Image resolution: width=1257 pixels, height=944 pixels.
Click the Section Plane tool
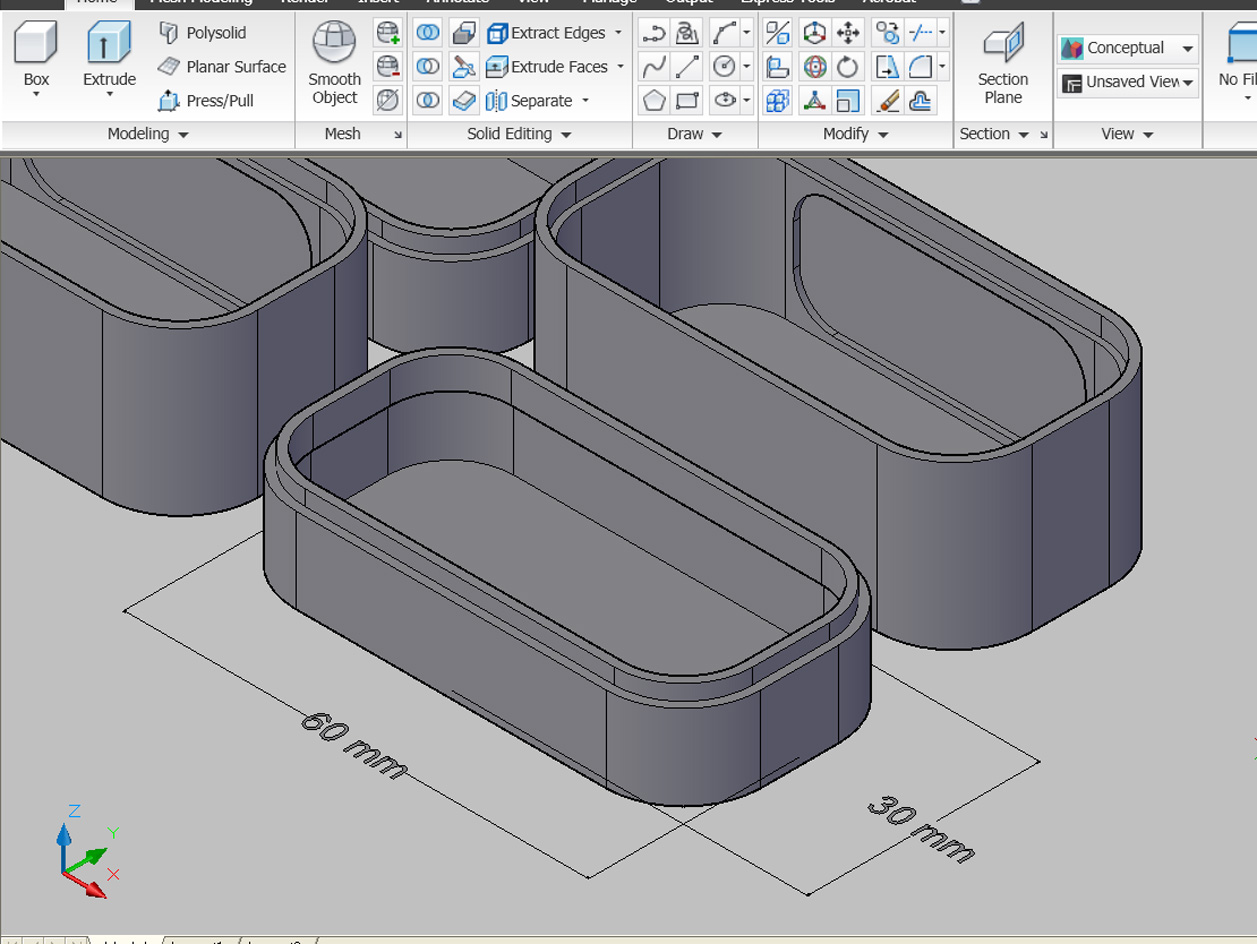pyautogui.click(x=1003, y=62)
